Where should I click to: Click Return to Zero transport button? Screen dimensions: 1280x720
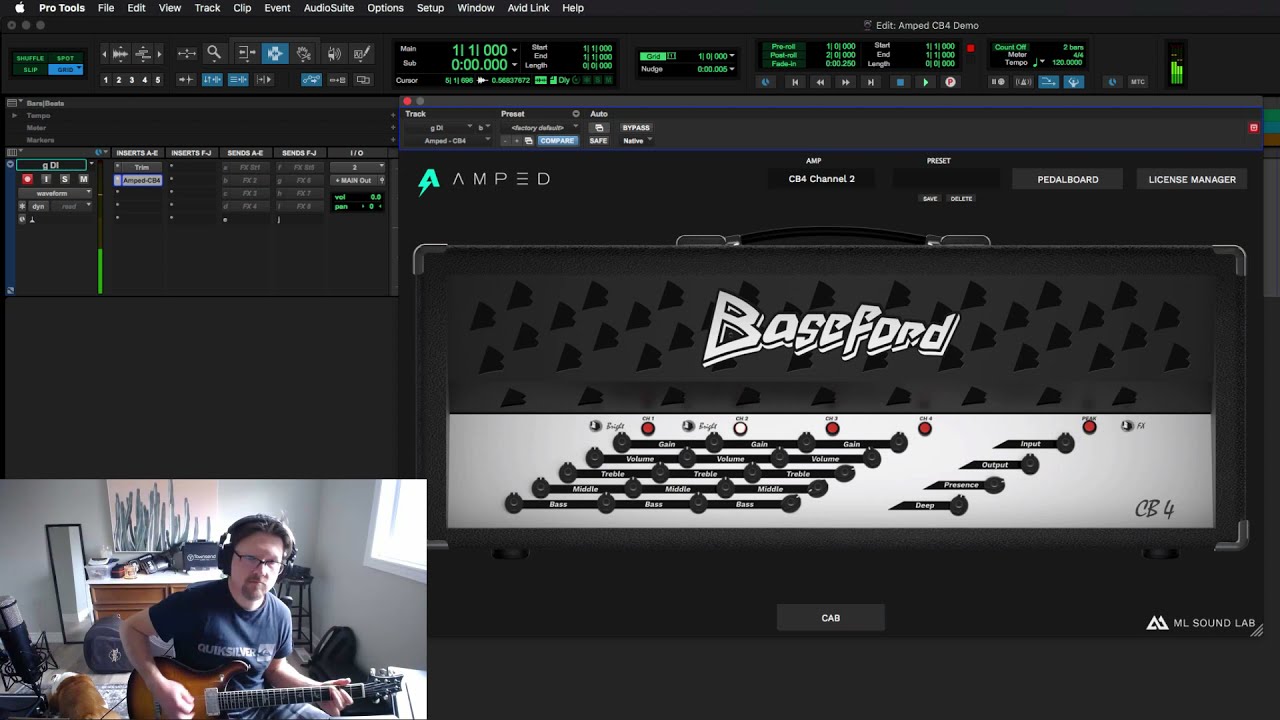tap(795, 82)
